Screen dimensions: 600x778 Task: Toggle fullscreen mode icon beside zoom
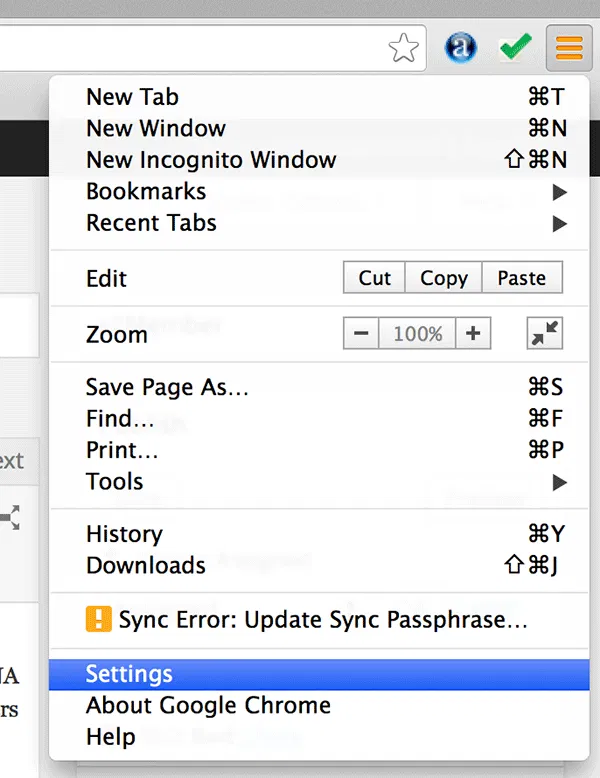545,334
